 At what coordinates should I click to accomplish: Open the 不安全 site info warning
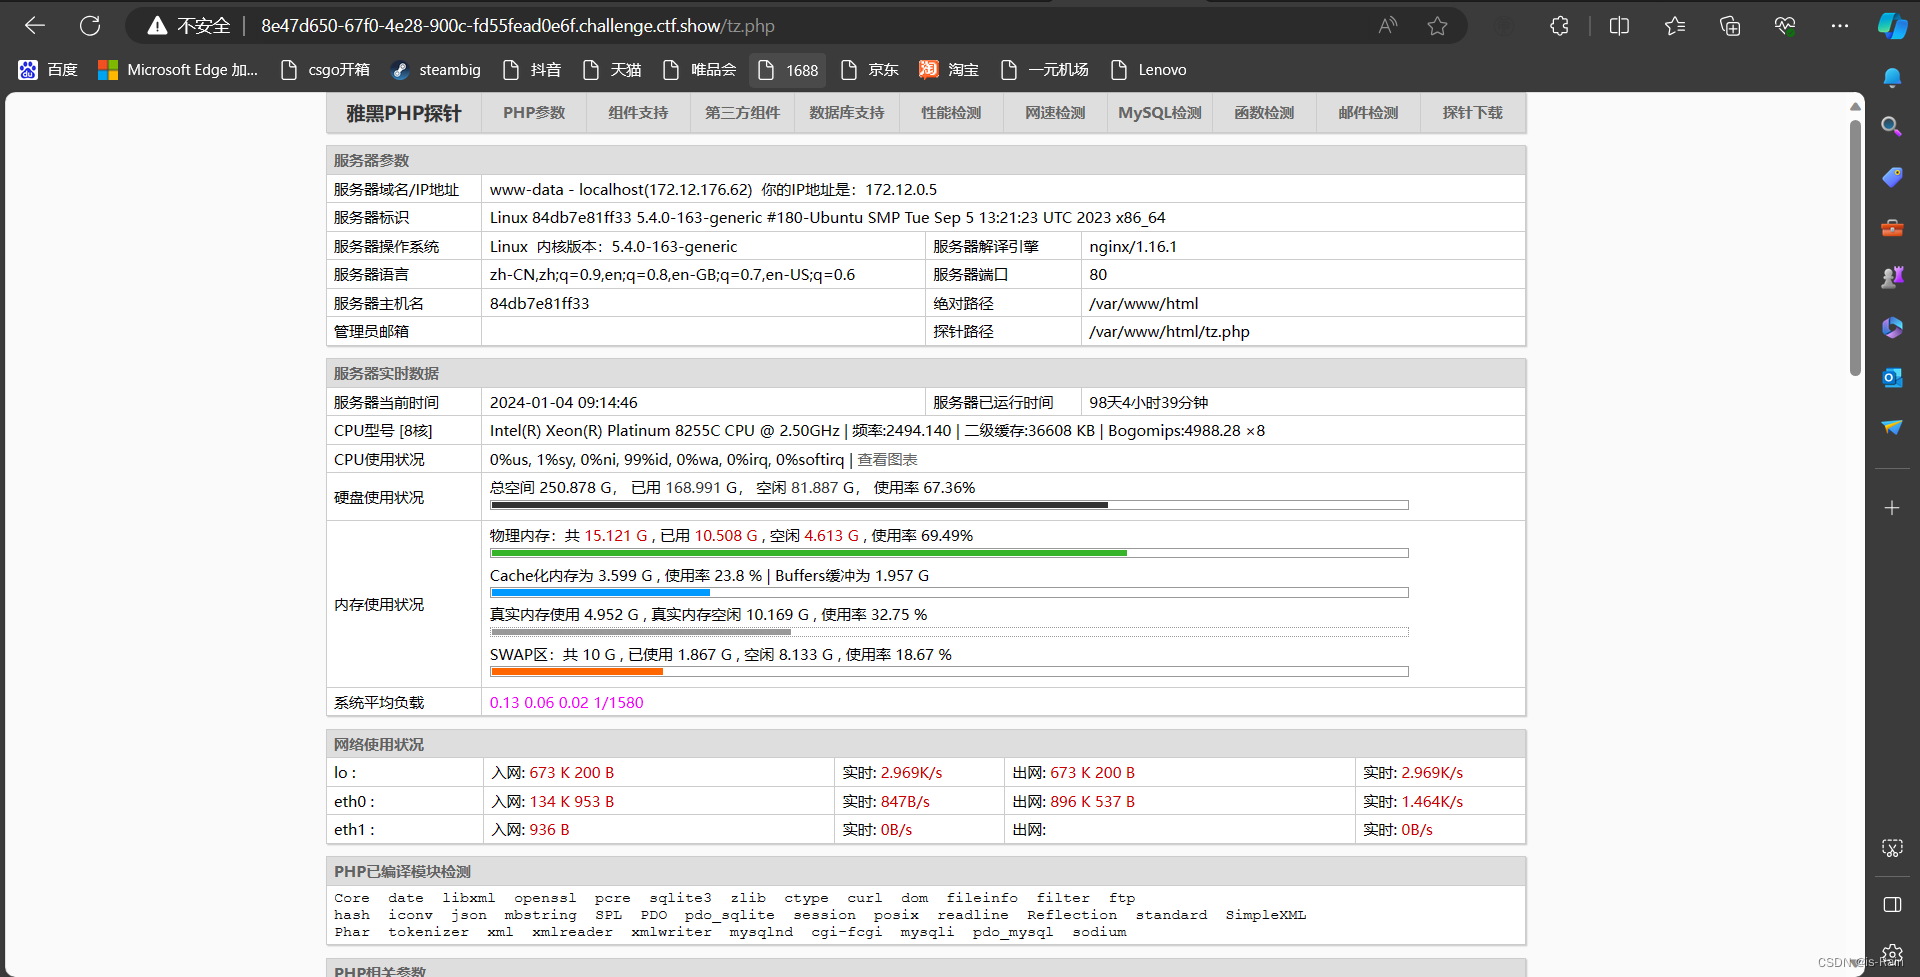(189, 26)
